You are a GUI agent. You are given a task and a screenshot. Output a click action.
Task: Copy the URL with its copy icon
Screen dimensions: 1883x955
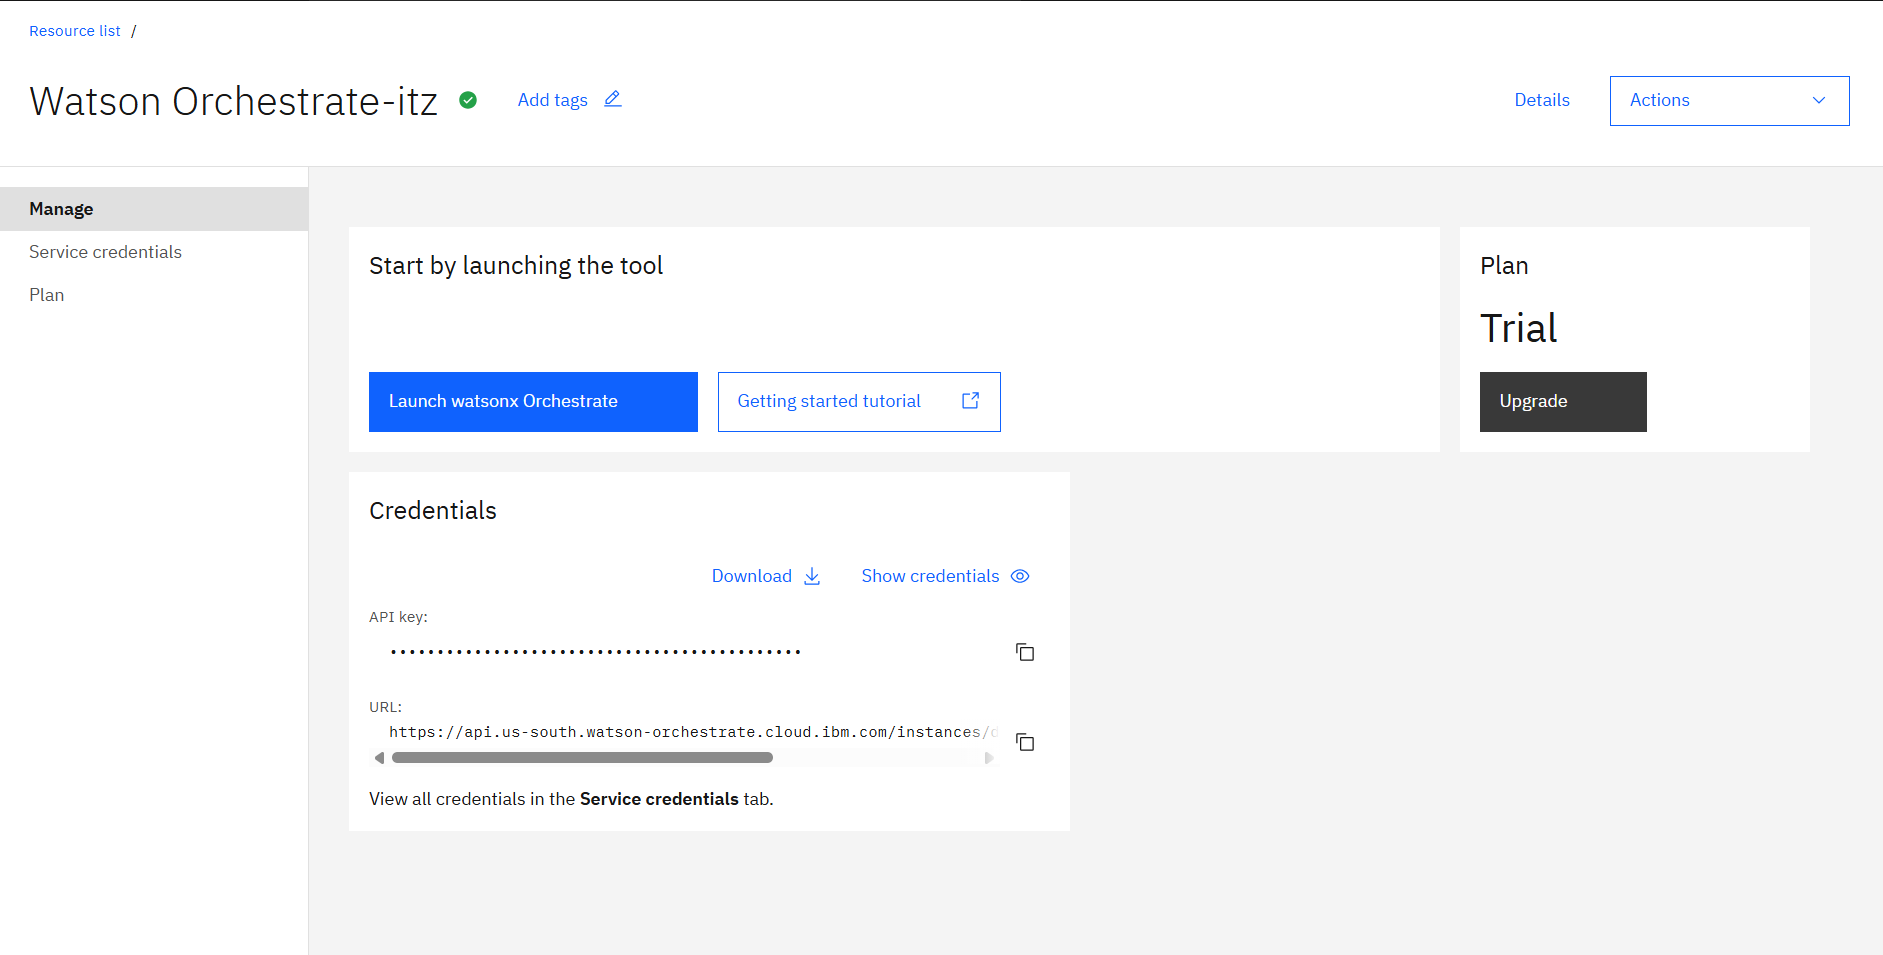point(1025,742)
